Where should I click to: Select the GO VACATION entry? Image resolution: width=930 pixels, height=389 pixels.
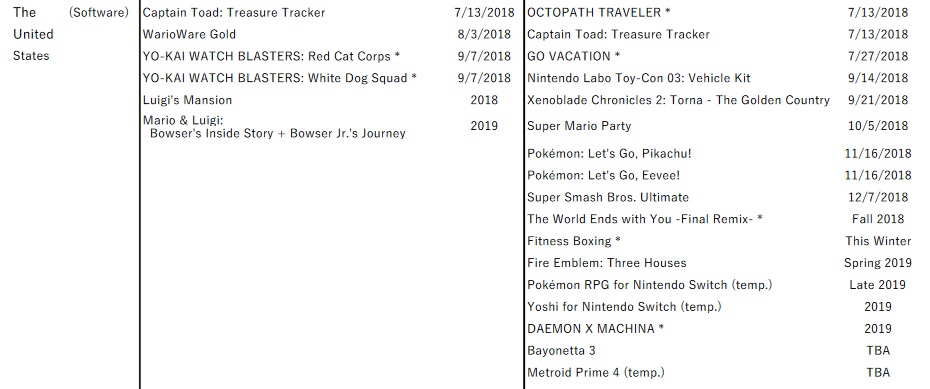(x=574, y=56)
